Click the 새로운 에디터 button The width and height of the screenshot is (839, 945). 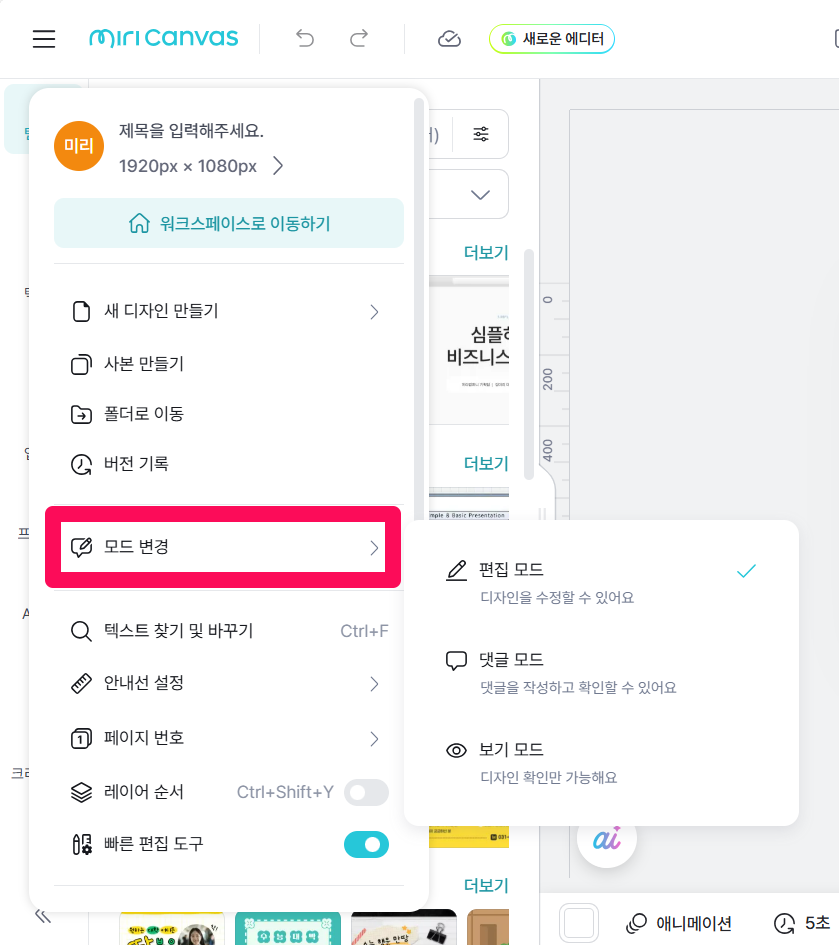[552, 39]
